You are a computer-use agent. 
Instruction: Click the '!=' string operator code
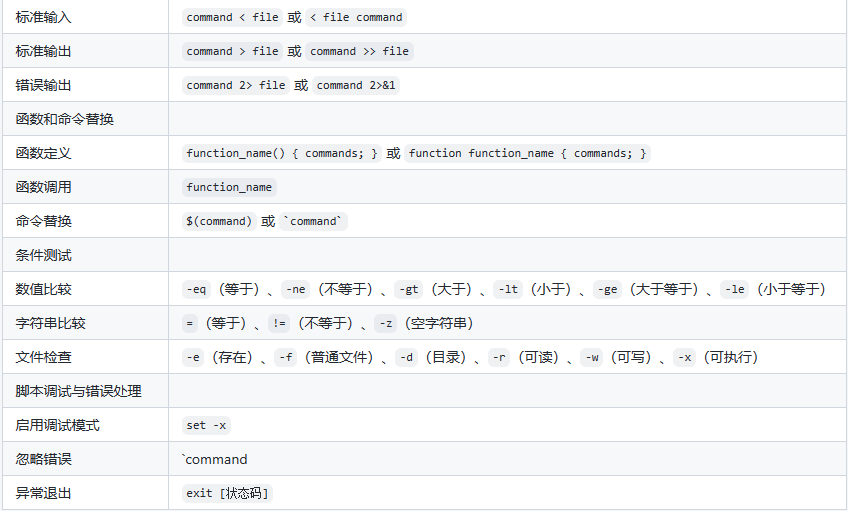(x=279, y=324)
